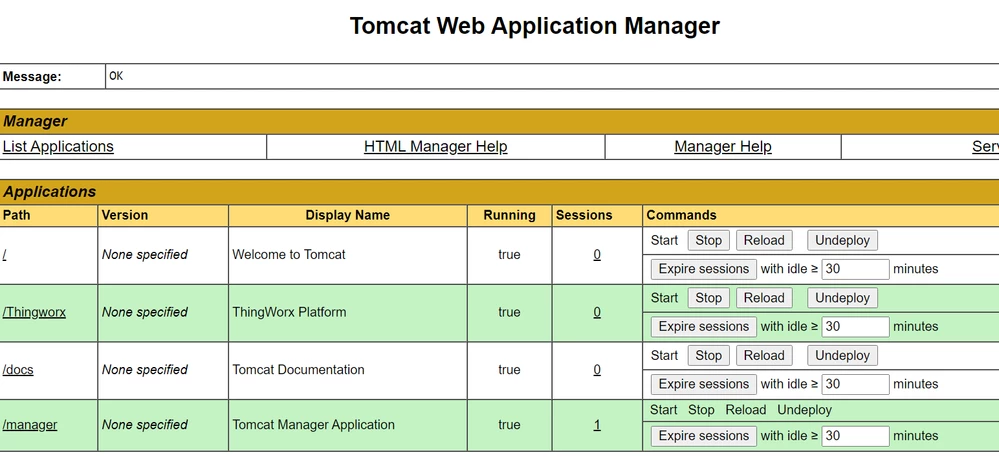
Task: Click "true" running value in Thingworx row
Action: 509,312
